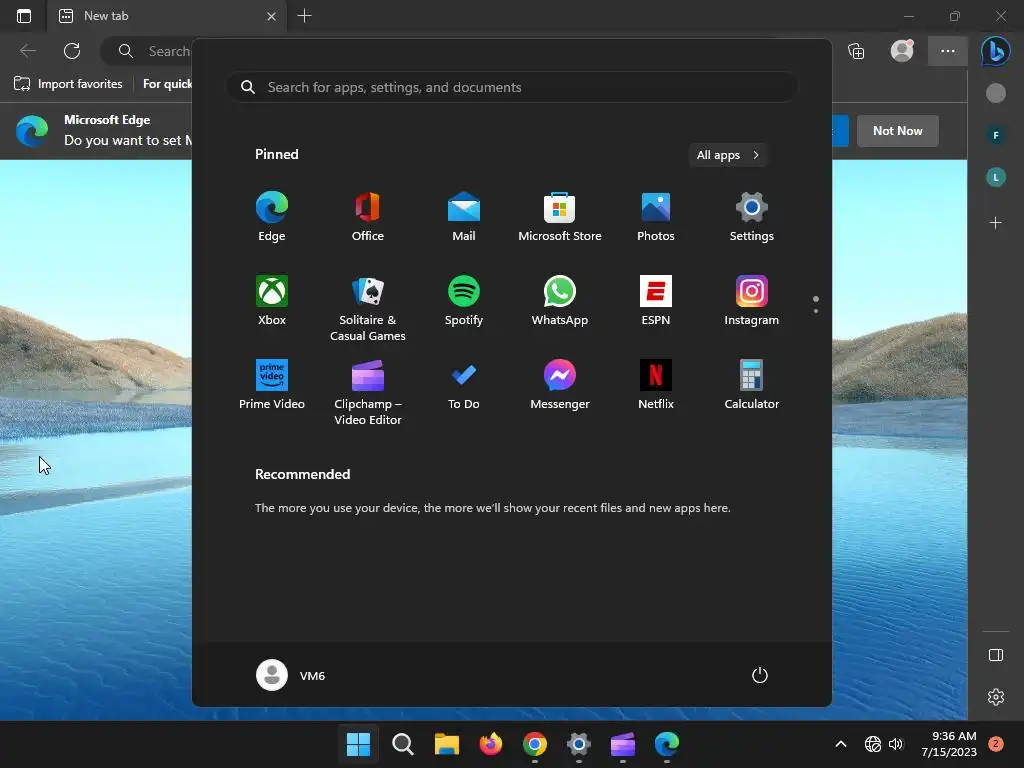Launch Firefox from taskbar

click(x=490, y=744)
